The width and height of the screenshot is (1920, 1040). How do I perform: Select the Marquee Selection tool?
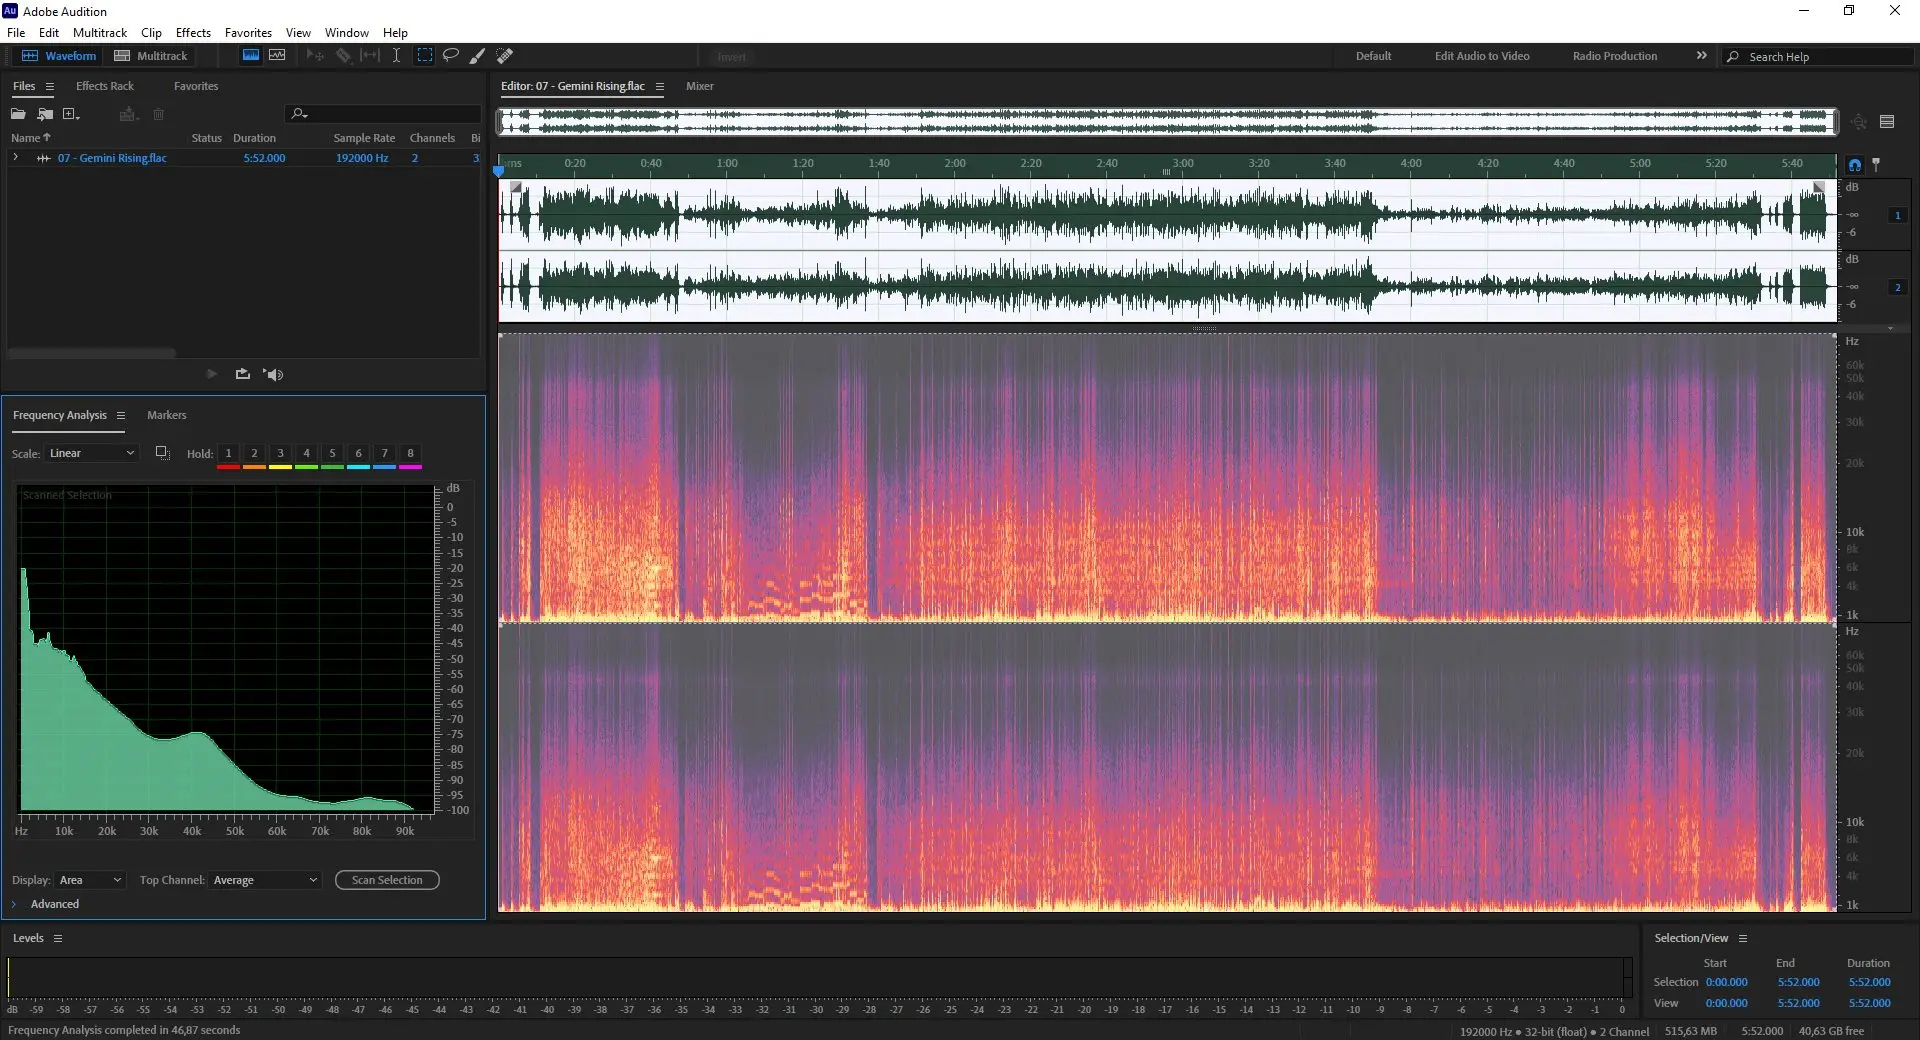(424, 56)
